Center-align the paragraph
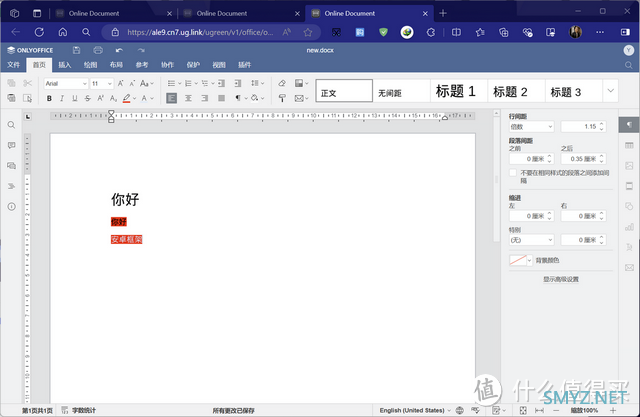Image resolution: width=640 pixels, height=417 pixels. tap(187, 99)
